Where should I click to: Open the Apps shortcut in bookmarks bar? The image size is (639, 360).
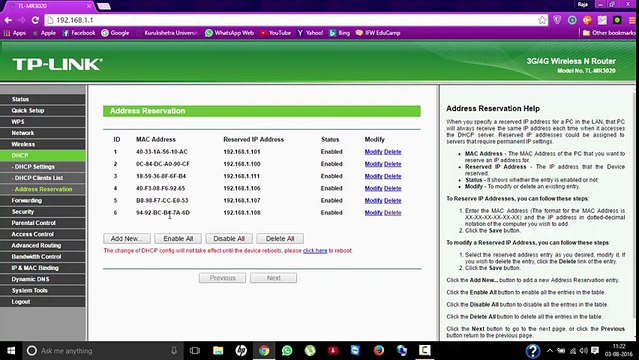pyautogui.click(x=15, y=33)
